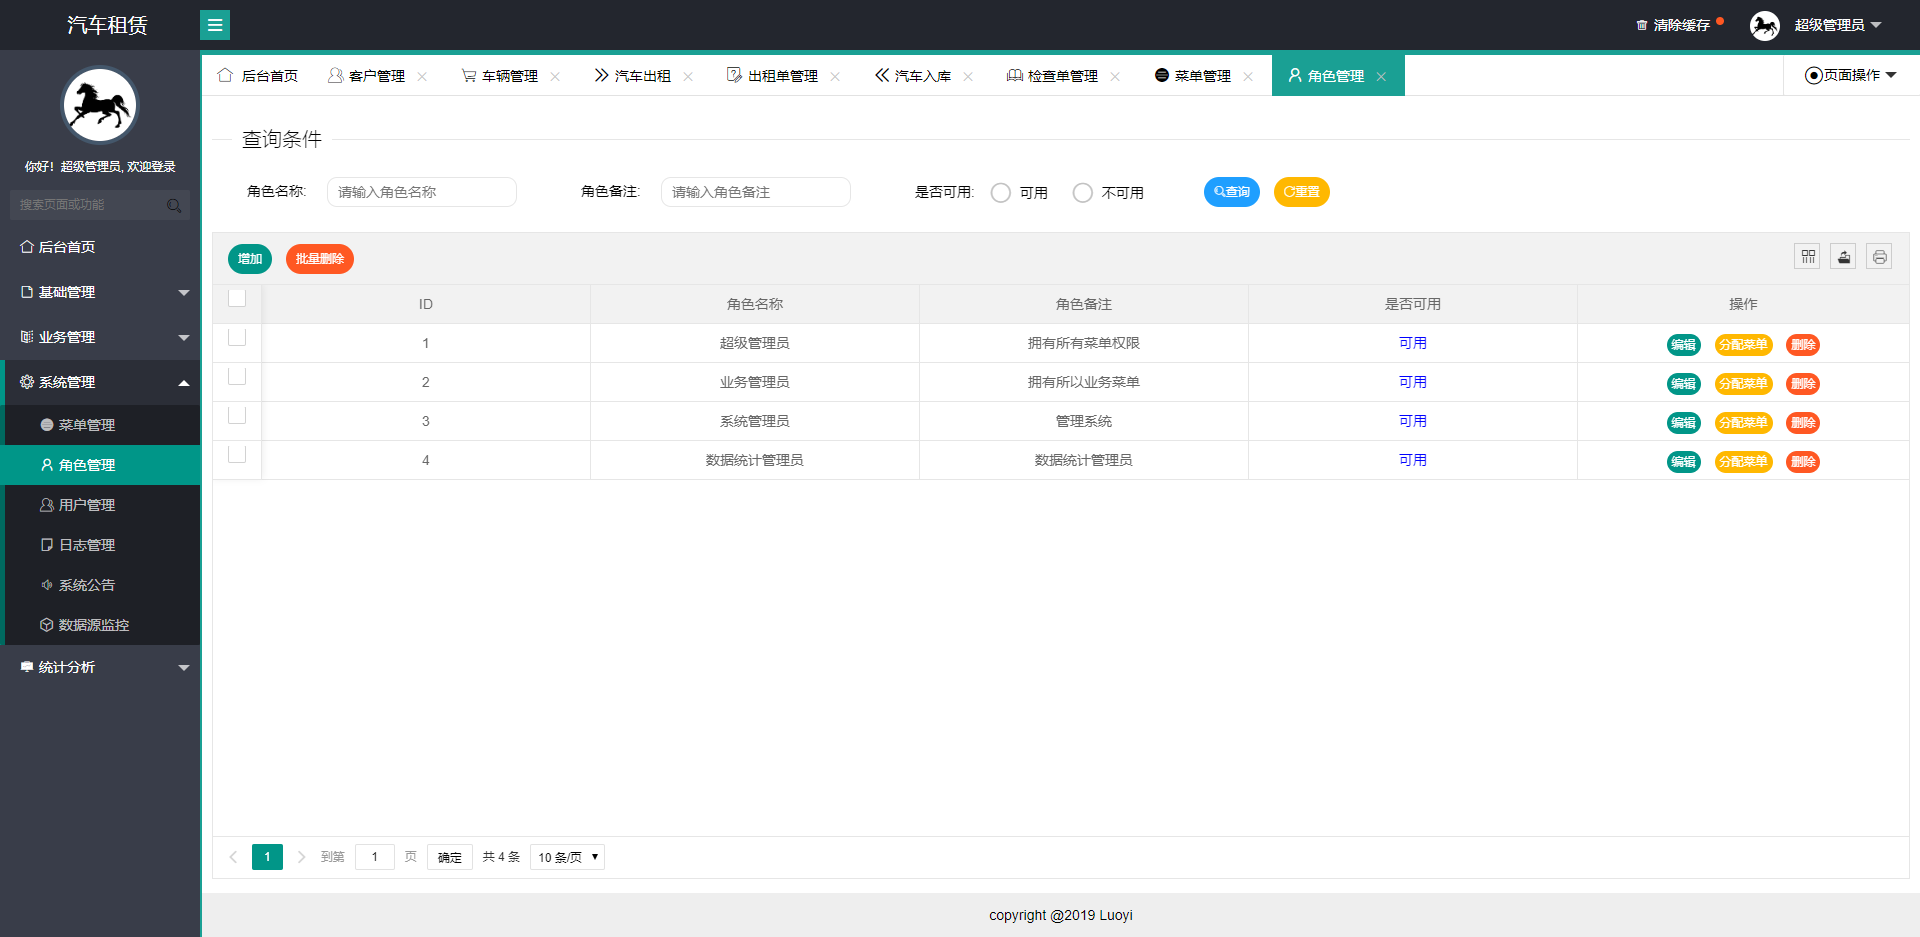This screenshot has width=1920, height=937.
Task: Expand 统计分析 sidebar menu
Action: (100, 667)
